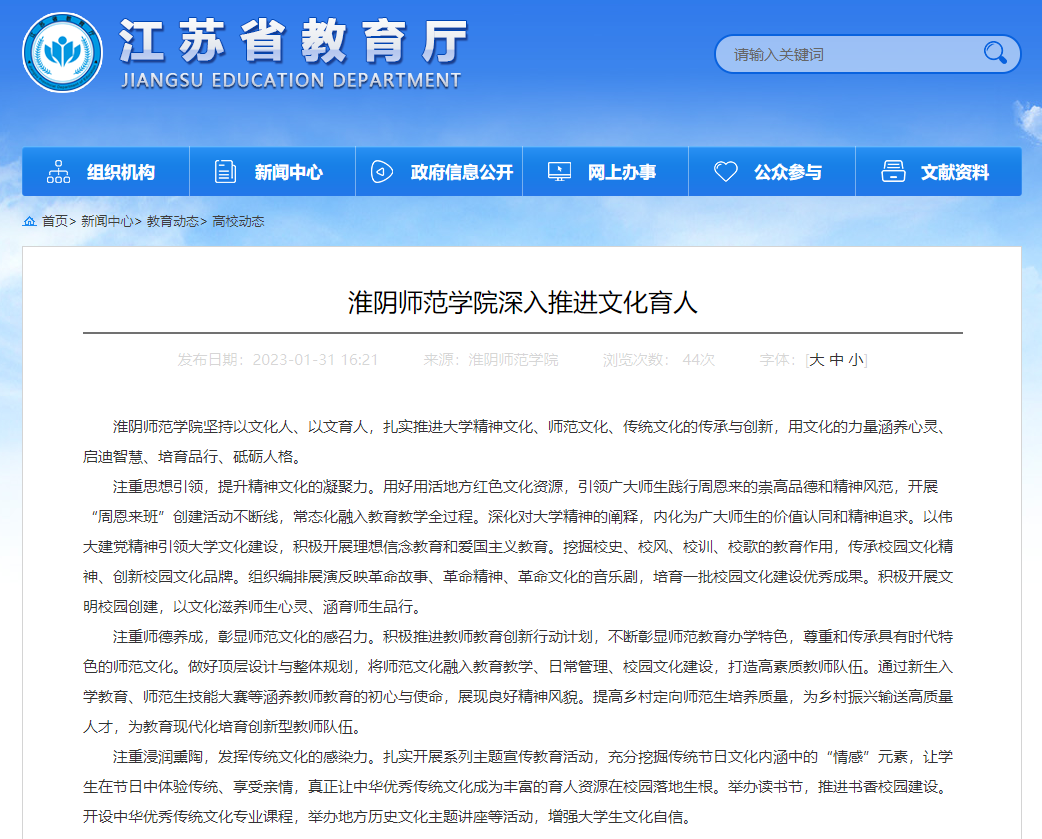The height and width of the screenshot is (839, 1042).
Task: Click the paragraph starting 注重浸润熏陶
Action: 518,787
